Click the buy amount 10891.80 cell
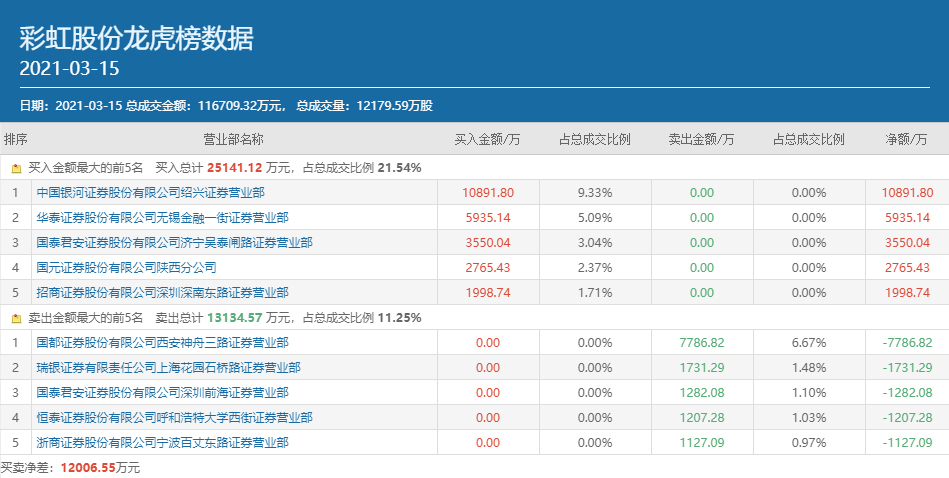Screen dimensions: 949x478 pyautogui.click(x=488, y=193)
